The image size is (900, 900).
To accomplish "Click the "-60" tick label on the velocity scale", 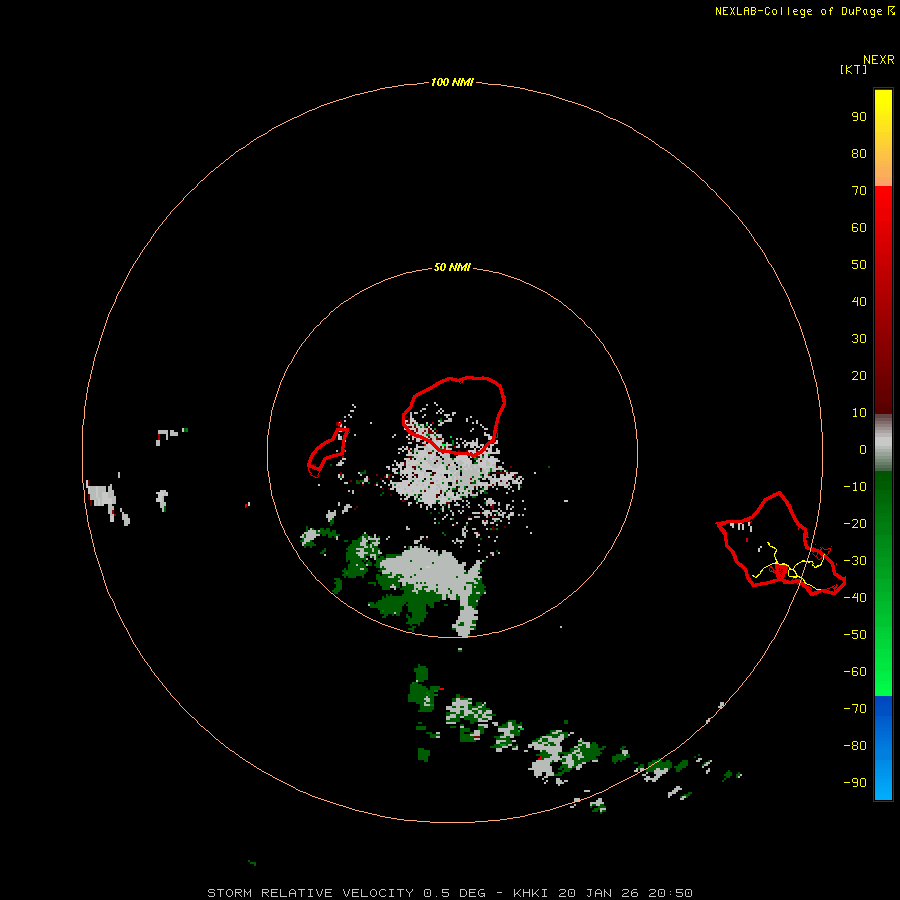I will point(855,672).
